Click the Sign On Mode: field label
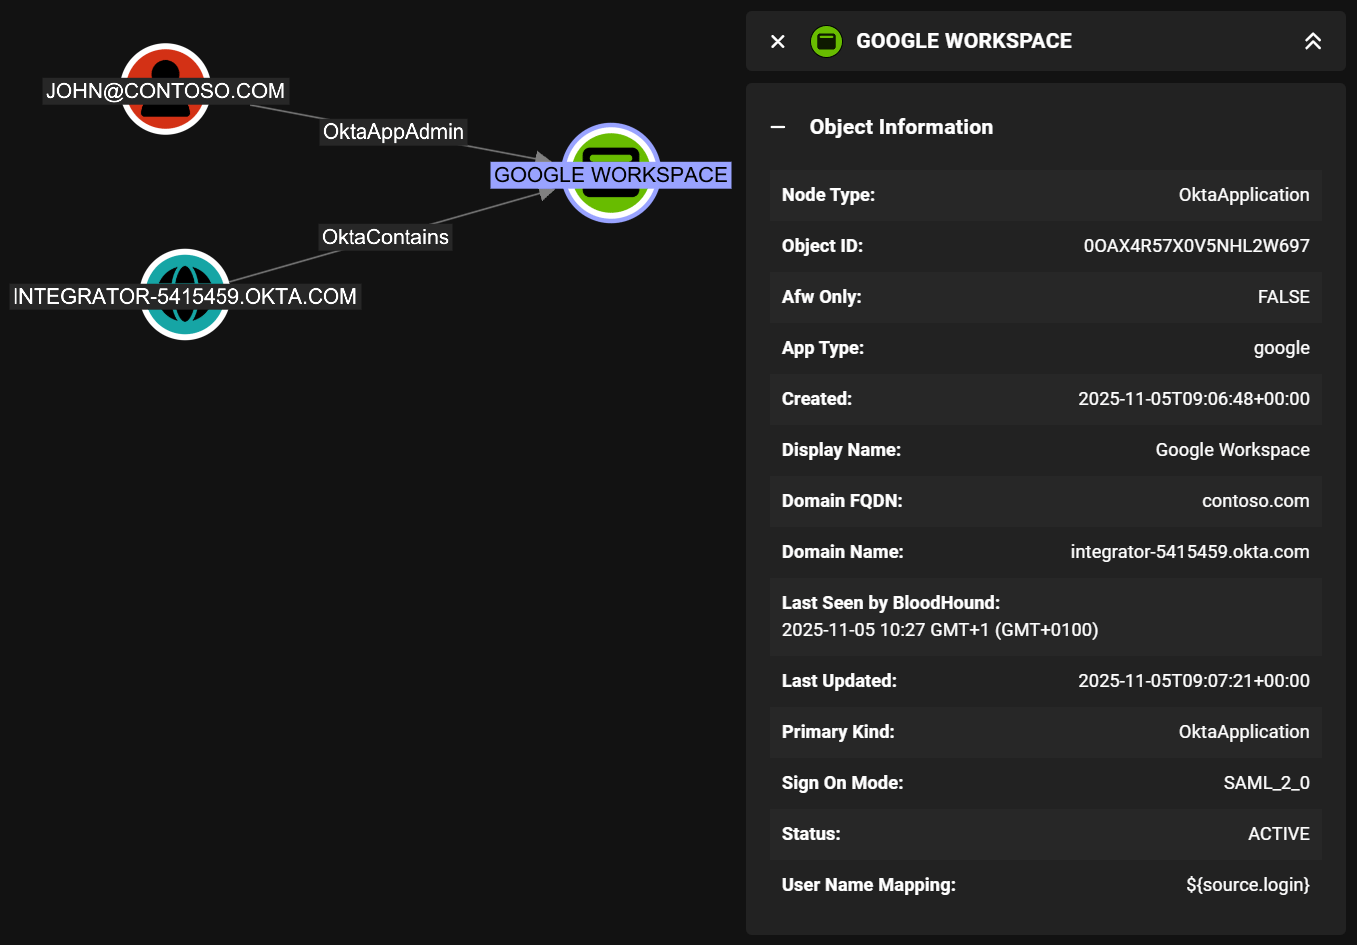This screenshot has height=945, width=1357. 842,783
